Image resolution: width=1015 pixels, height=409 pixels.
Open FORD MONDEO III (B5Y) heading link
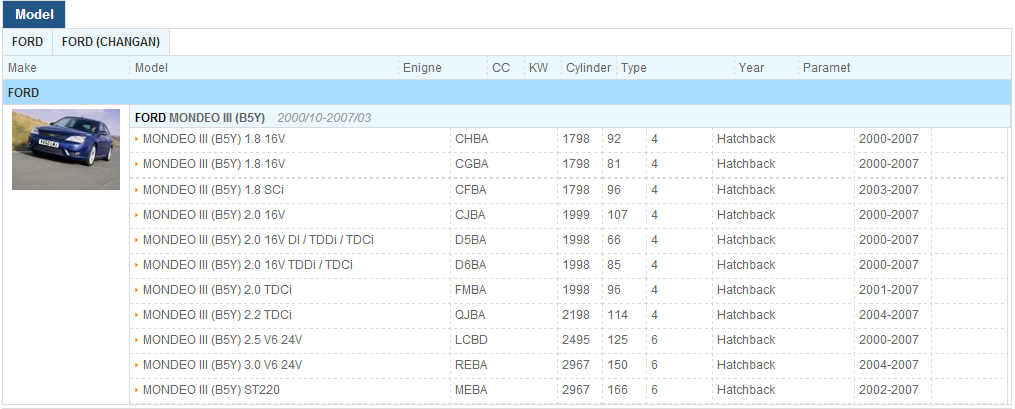coord(200,118)
